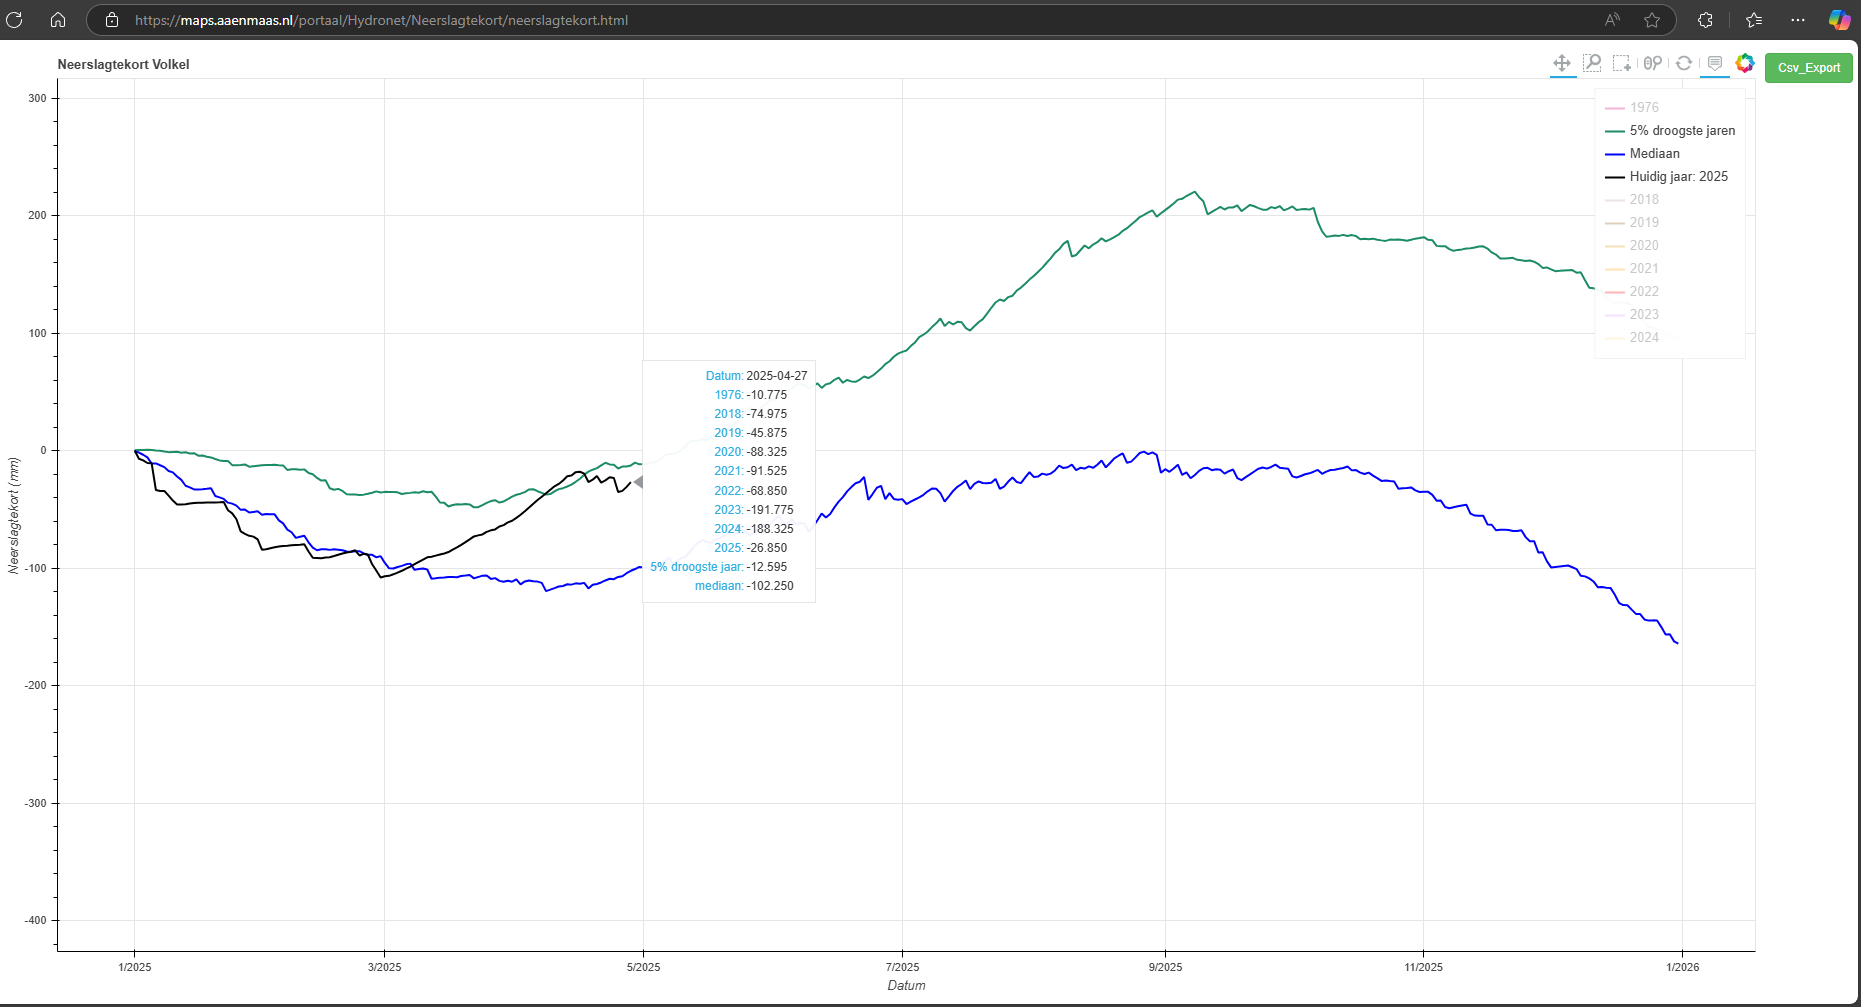Select the Pan tool in chart toolbar
This screenshot has width=1861, height=1007.
click(x=1562, y=63)
